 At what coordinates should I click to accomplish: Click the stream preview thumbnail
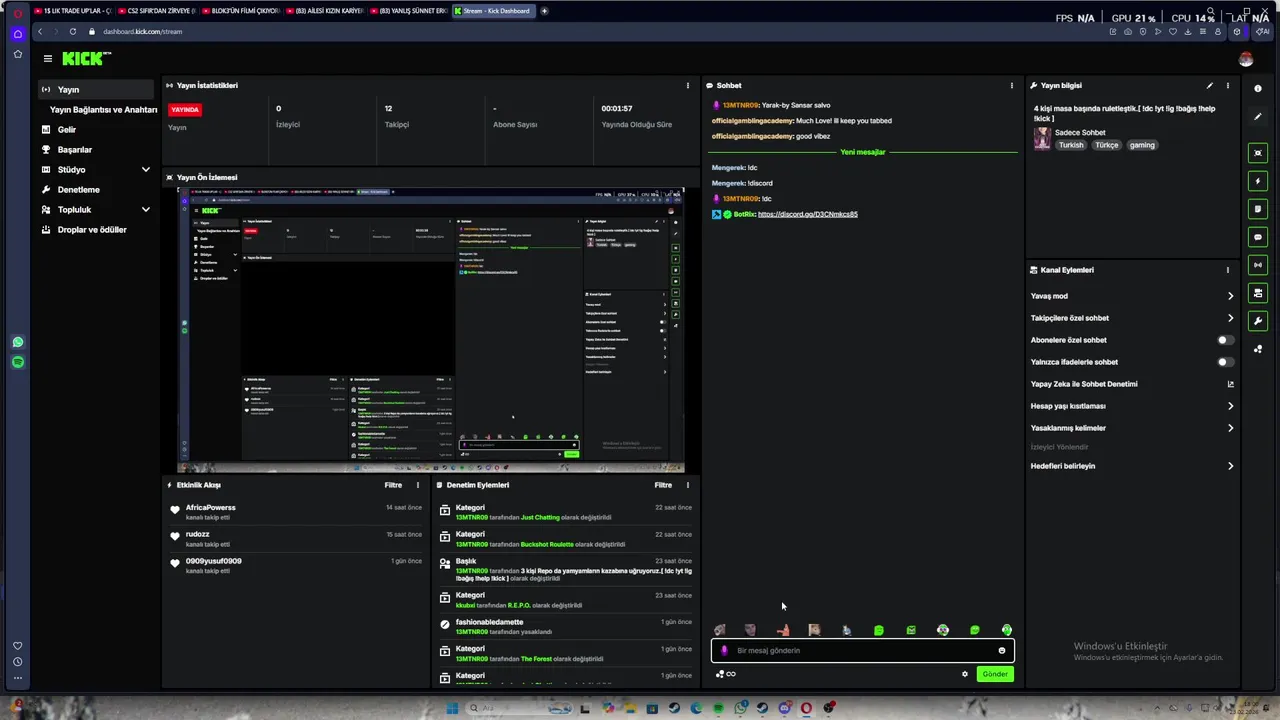coord(431,329)
